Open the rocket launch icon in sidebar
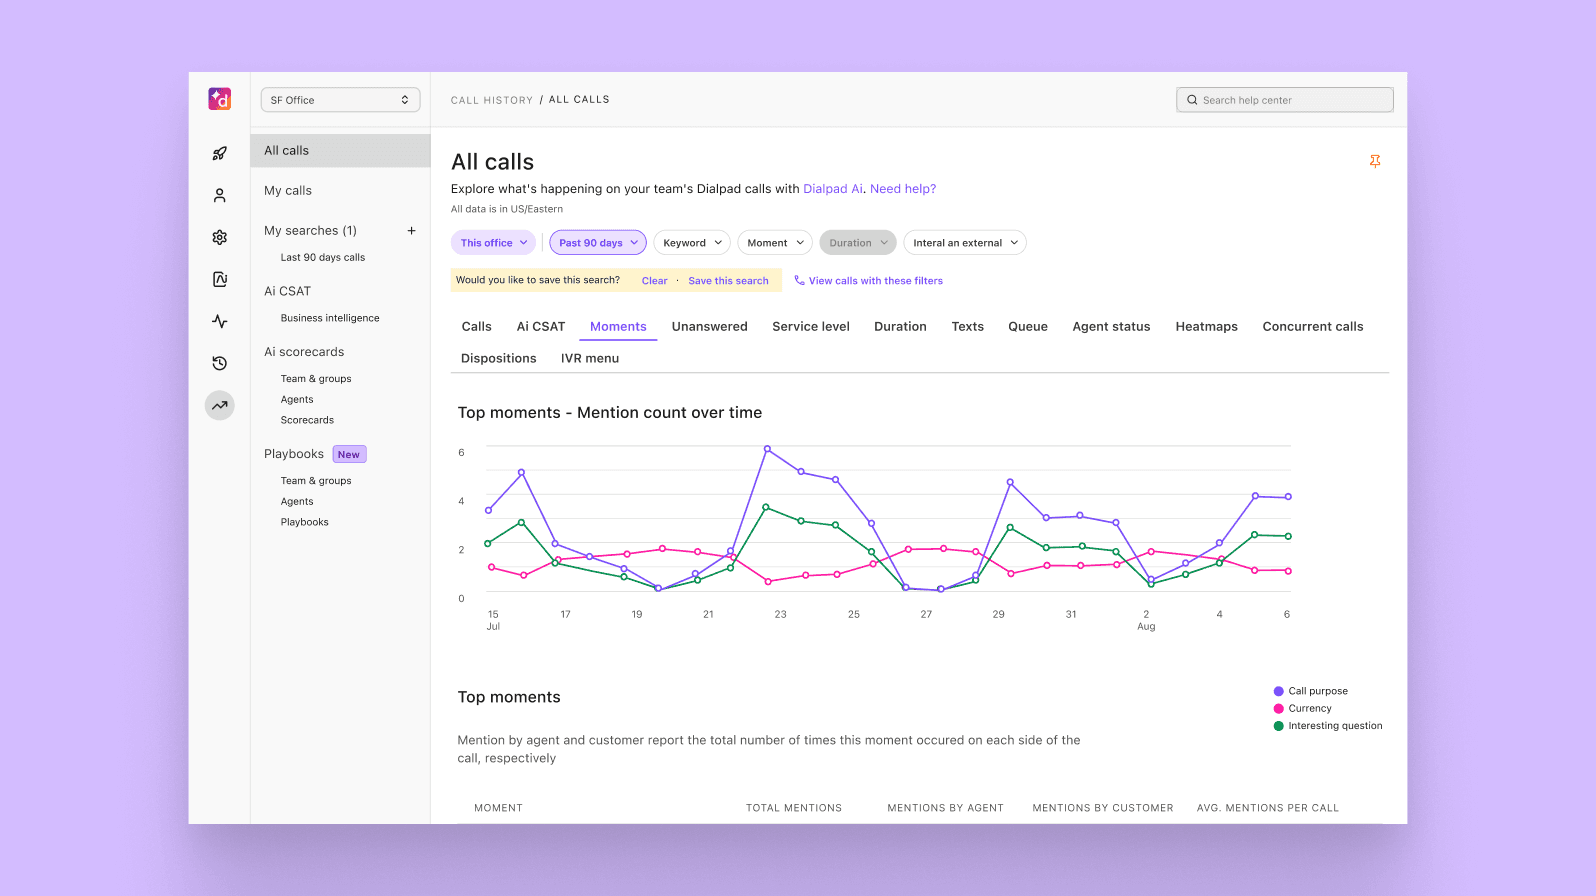Screen dimensions: 1596x896 (x=219, y=154)
